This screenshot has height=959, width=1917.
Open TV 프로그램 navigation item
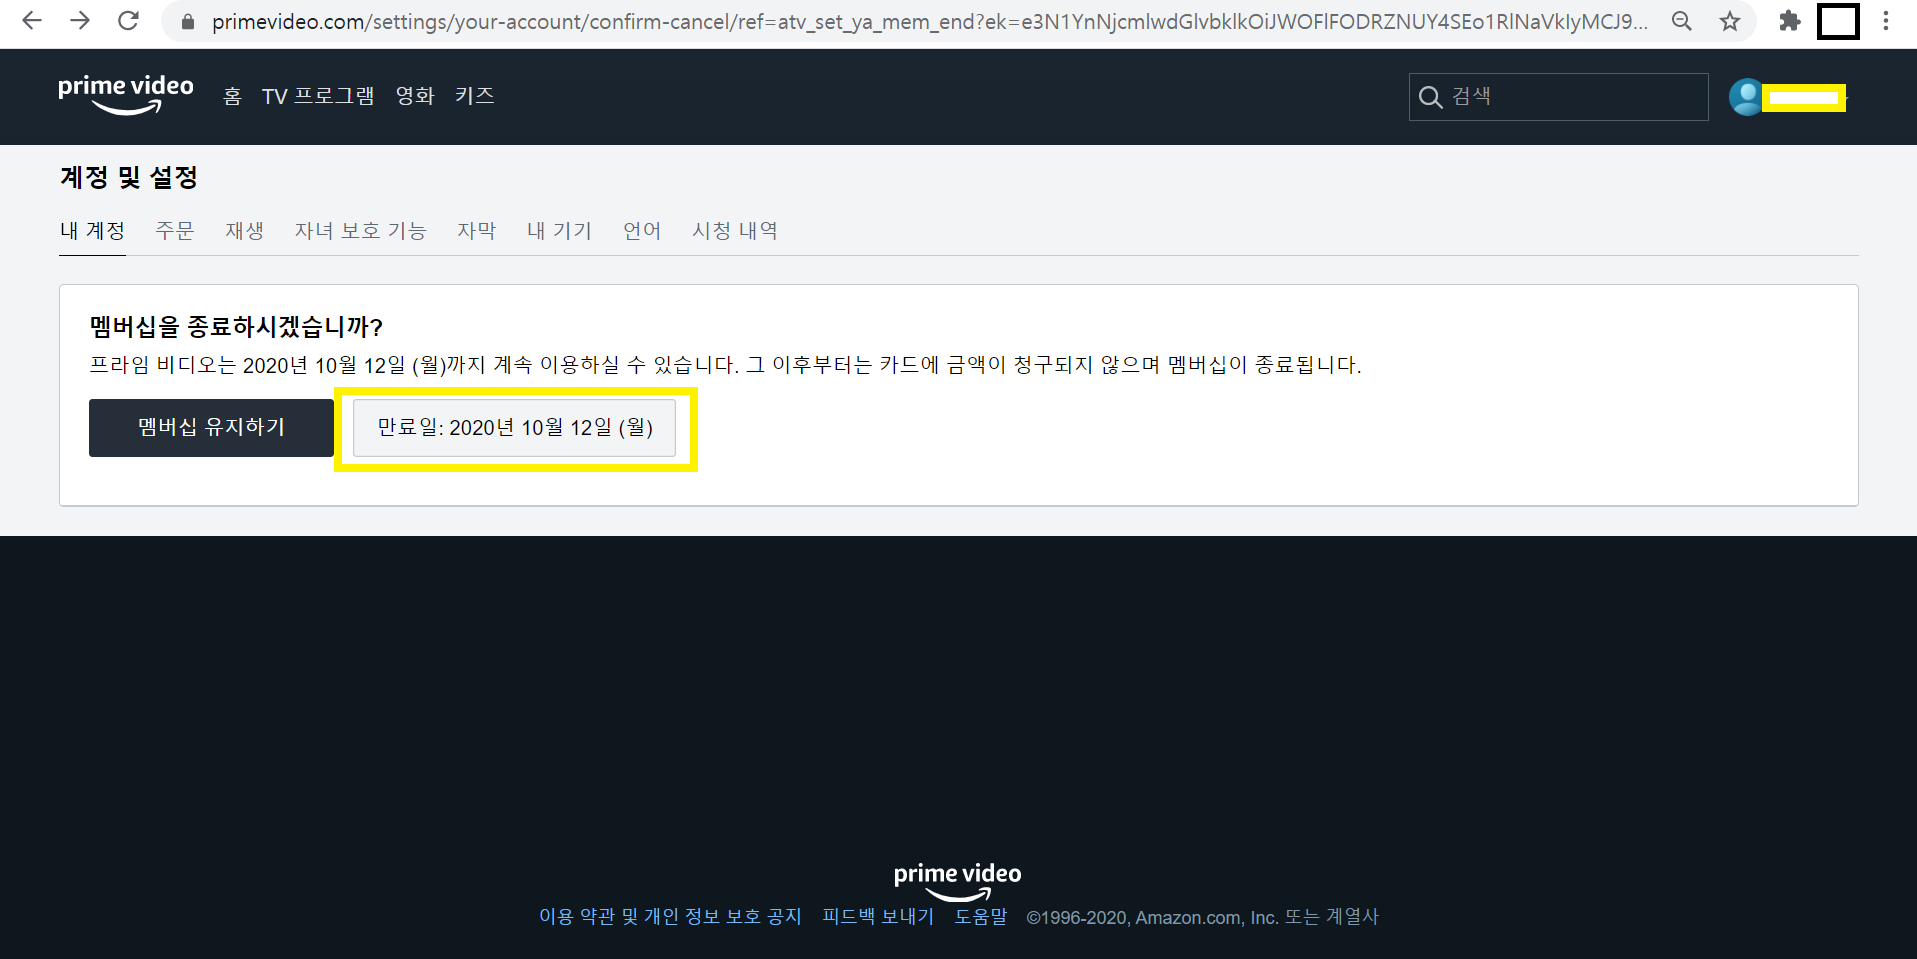[x=318, y=96]
